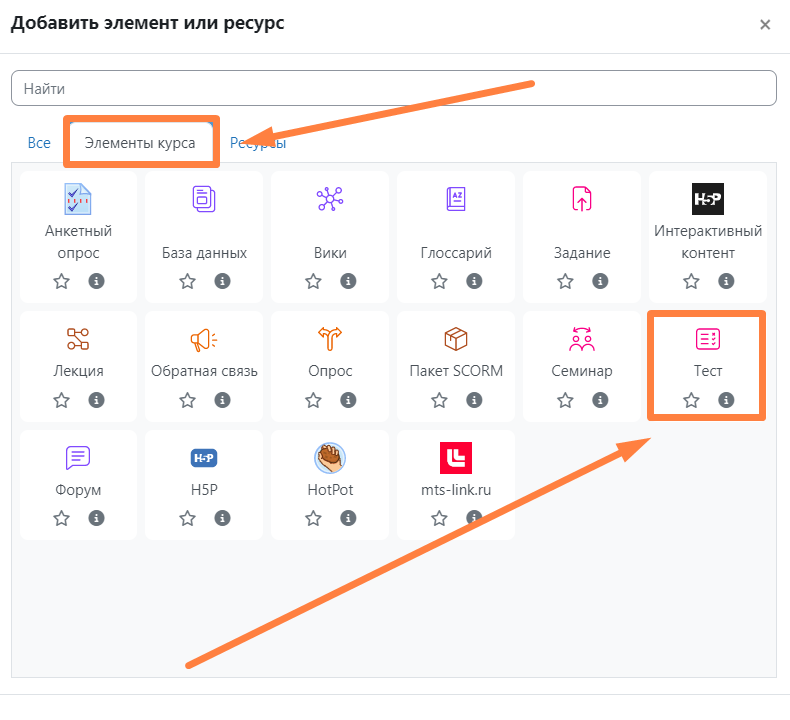View info for Интерактивный контент

(x=726, y=281)
